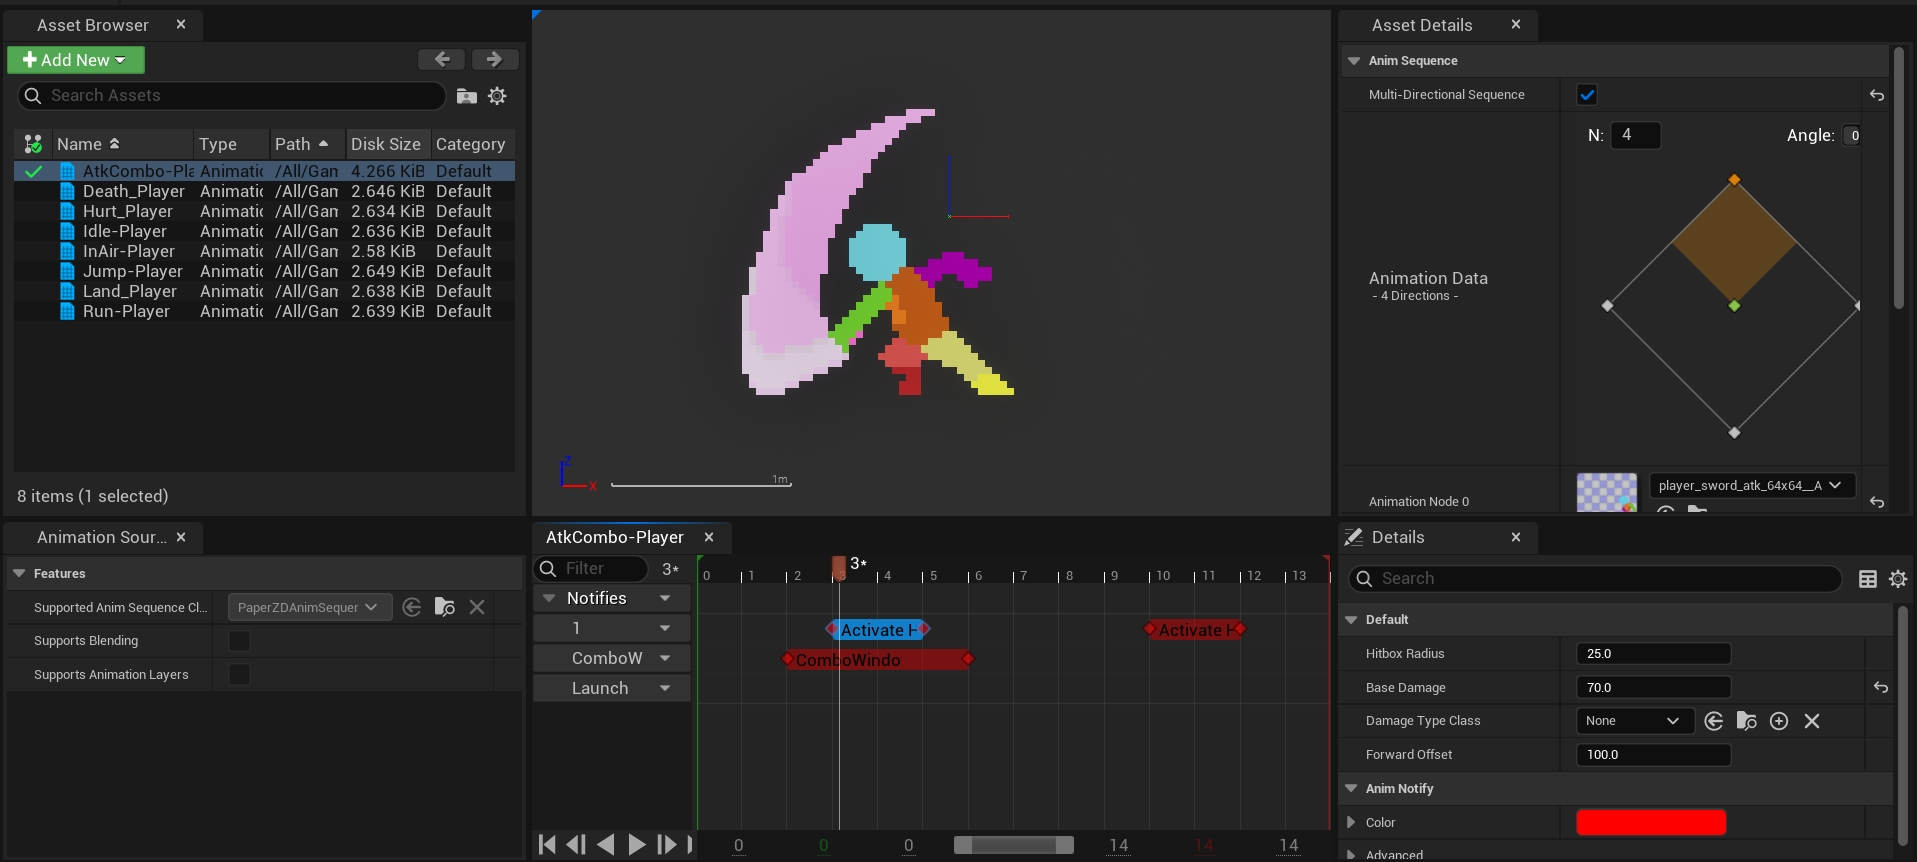
Task: Open Asset Browser view settings gear
Action: [497, 96]
